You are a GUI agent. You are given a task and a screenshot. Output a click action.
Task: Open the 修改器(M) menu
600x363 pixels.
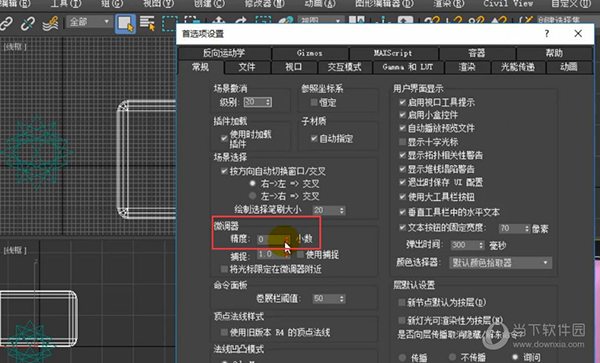pos(264,4)
